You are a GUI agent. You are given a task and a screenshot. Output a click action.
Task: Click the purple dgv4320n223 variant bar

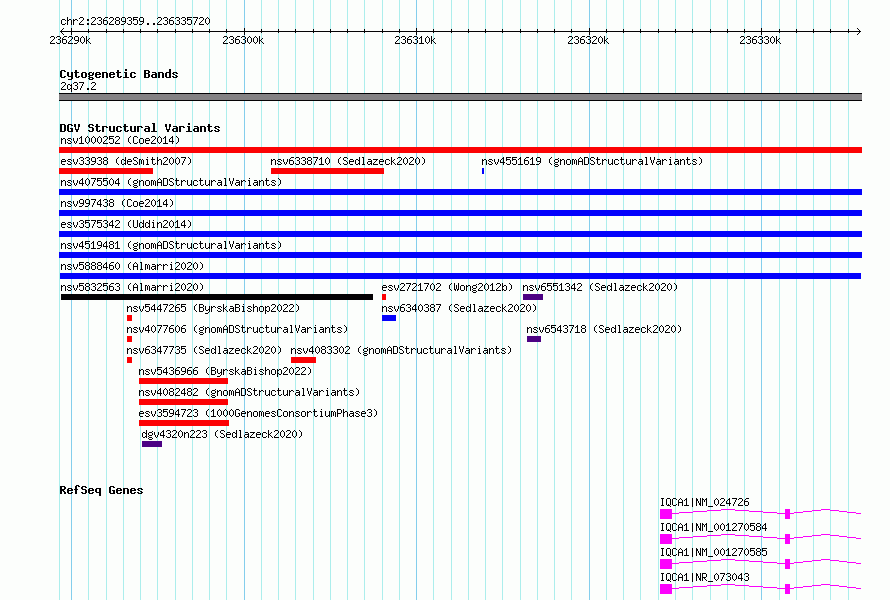pyautogui.click(x=152, y=444)
